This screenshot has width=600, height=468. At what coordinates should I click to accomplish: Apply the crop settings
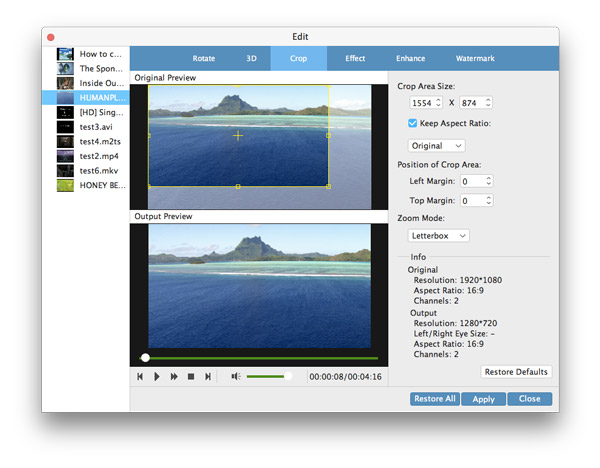coord(484,399)
